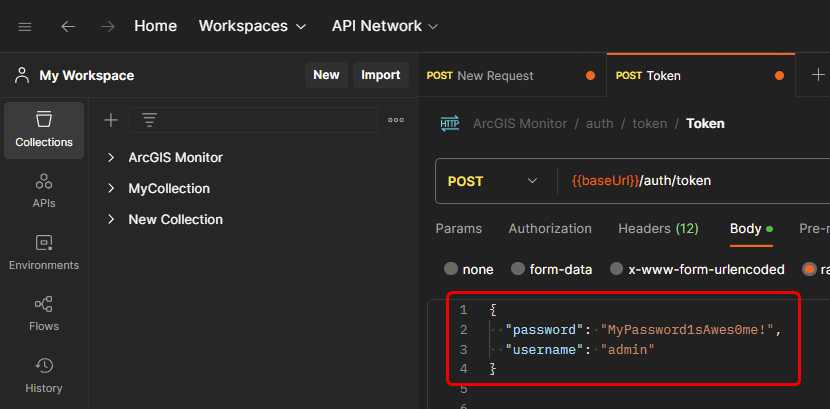This screenshot has width=830, height=409.
Task: Expand the New Collection collection
Action: pyautogui.click(x=111, y=220)
